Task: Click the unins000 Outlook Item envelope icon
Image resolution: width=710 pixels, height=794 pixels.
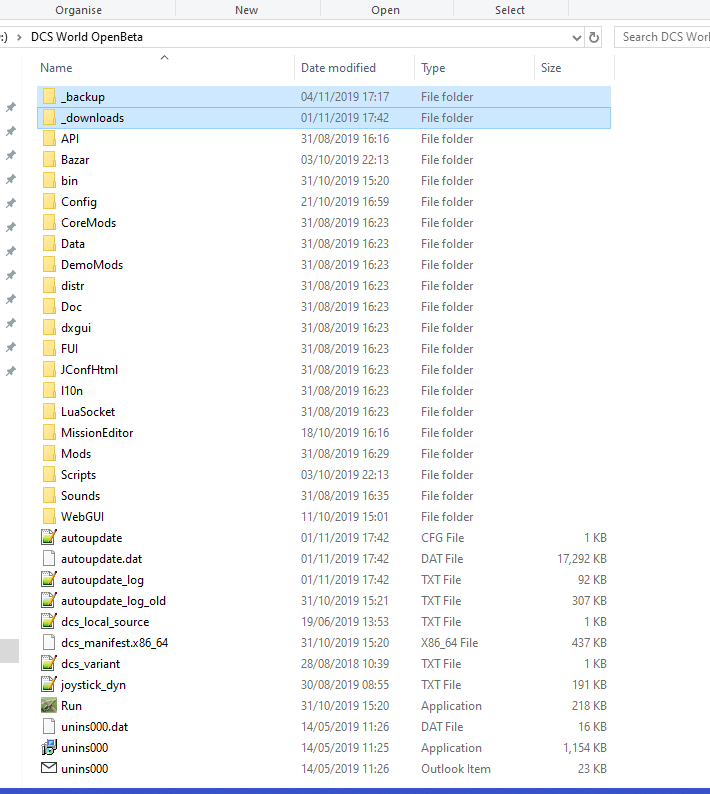Action: pos(49,768)
